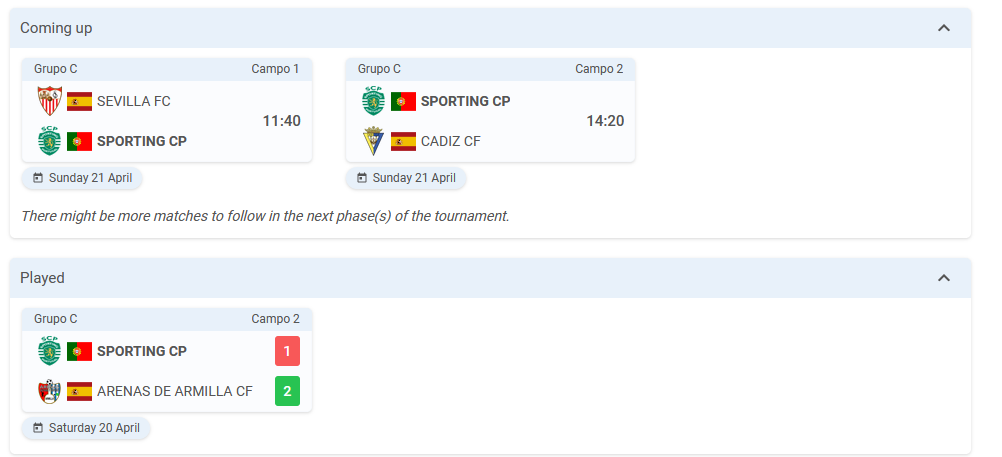Select the Saturday 20 April date chip
Image resolution: width=1002 pixels, height=457 pixels.
[x=86, y=428]
